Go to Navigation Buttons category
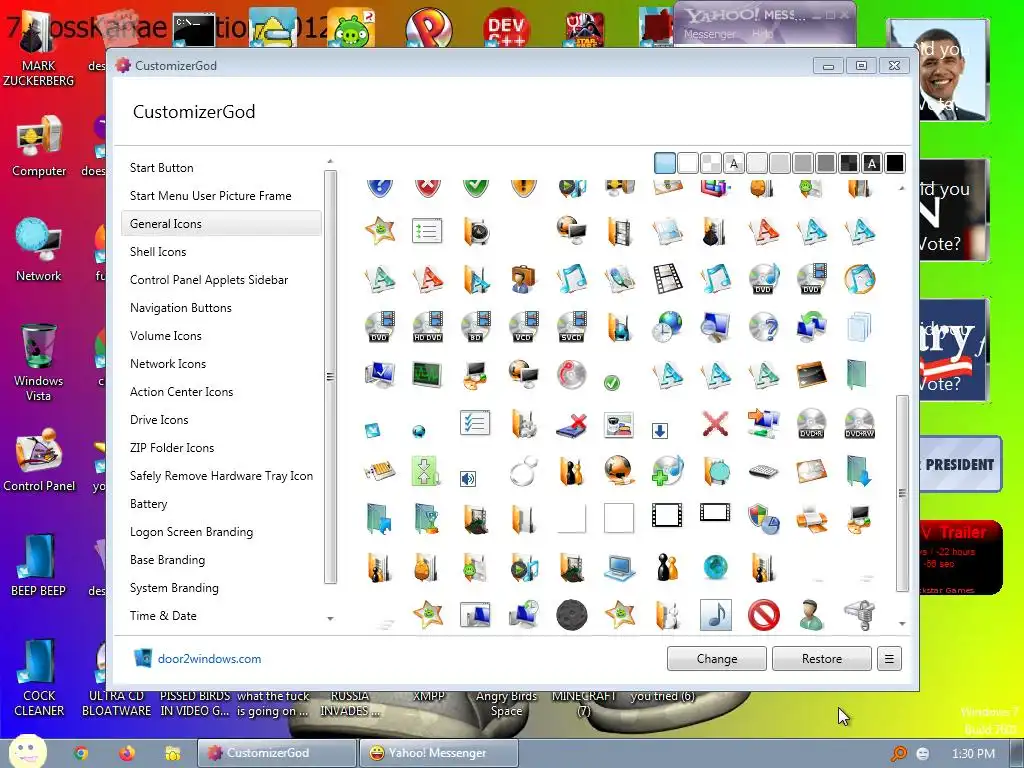Screen dimensions: 1024x768 pos(180,308)
